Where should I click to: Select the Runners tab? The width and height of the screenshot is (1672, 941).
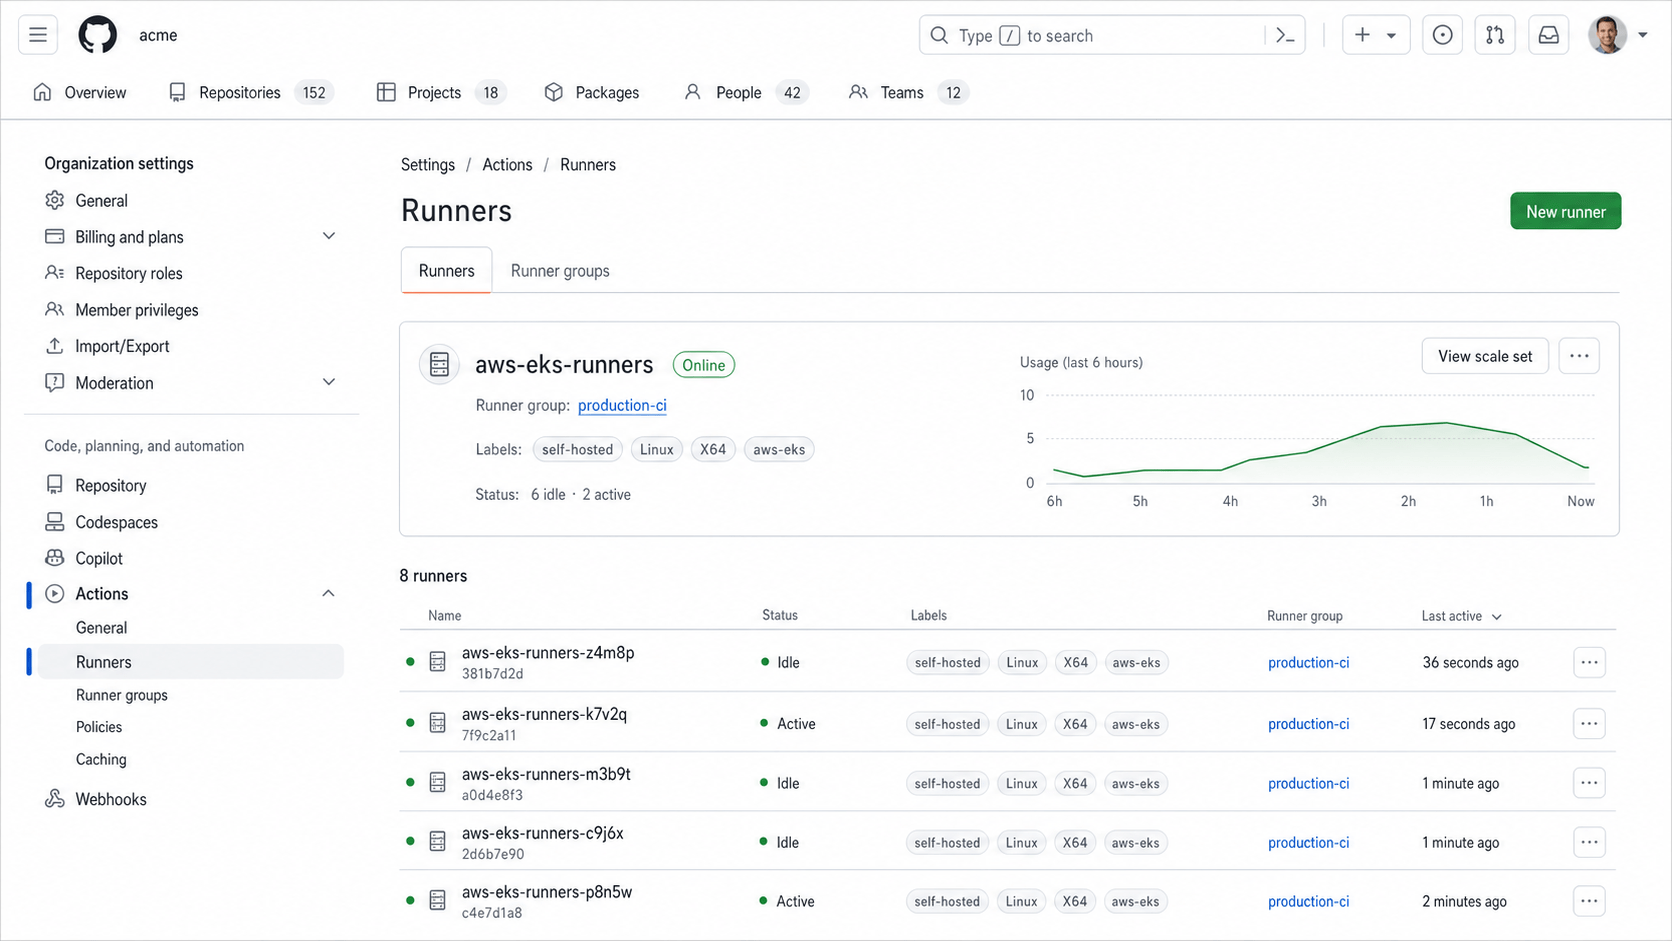coord(446,271)
